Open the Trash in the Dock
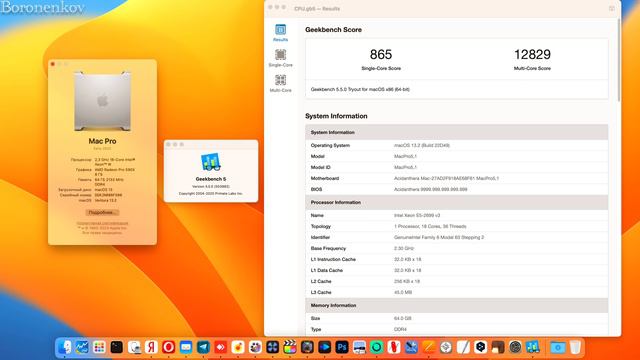 tap(575, 347)
